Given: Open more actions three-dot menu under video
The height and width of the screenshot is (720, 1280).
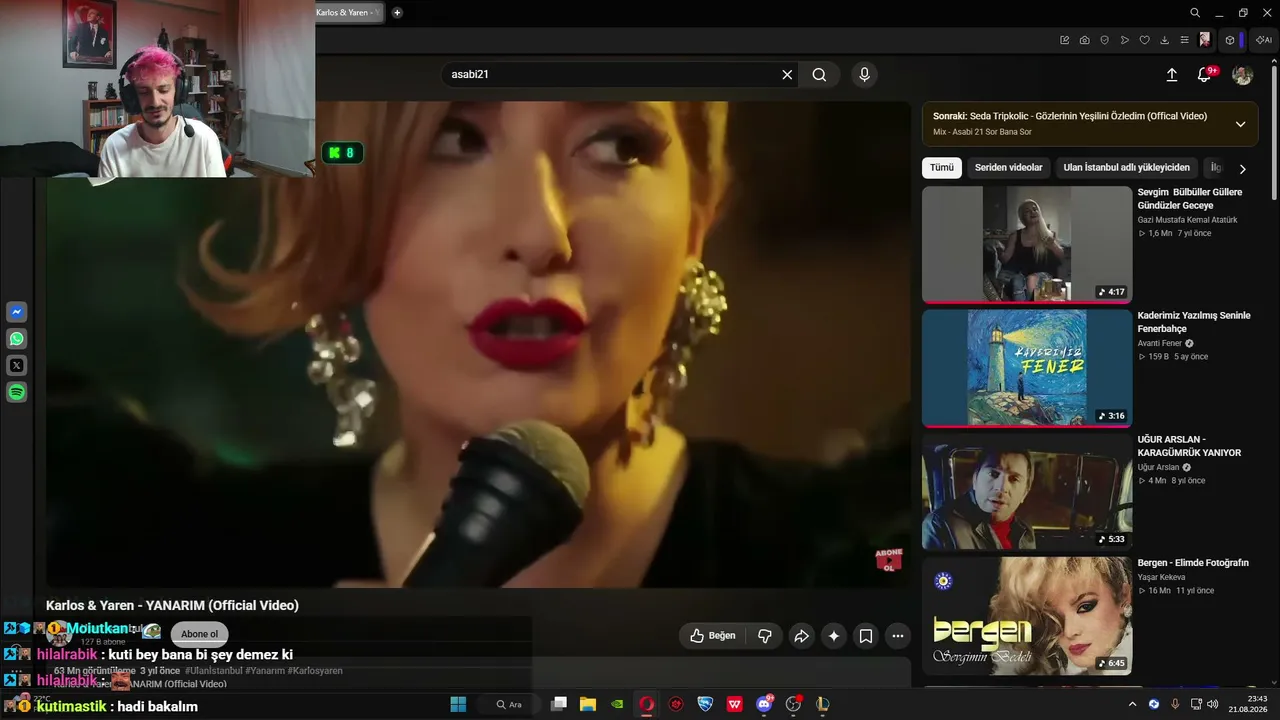Looking at the screenshot, I should [898, 636].
